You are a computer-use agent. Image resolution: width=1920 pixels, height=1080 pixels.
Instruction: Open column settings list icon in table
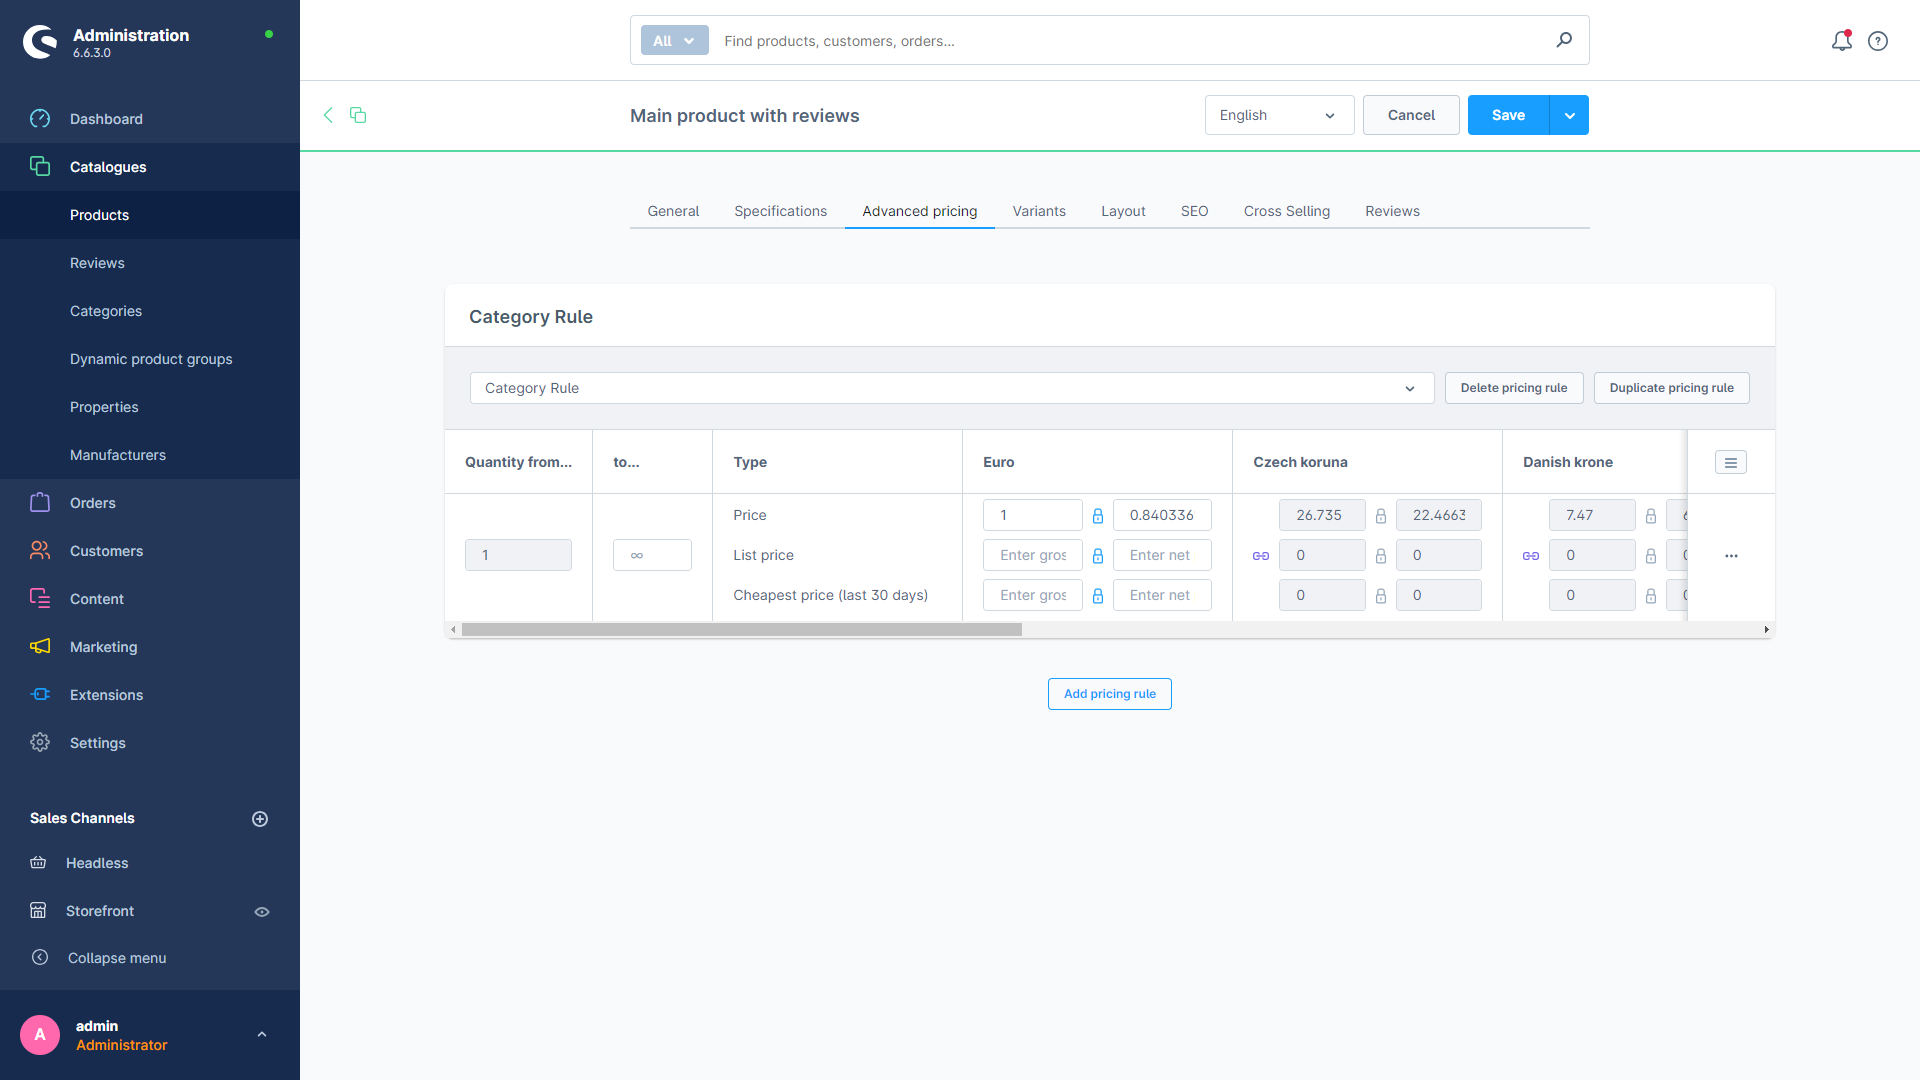(1731, 462)
